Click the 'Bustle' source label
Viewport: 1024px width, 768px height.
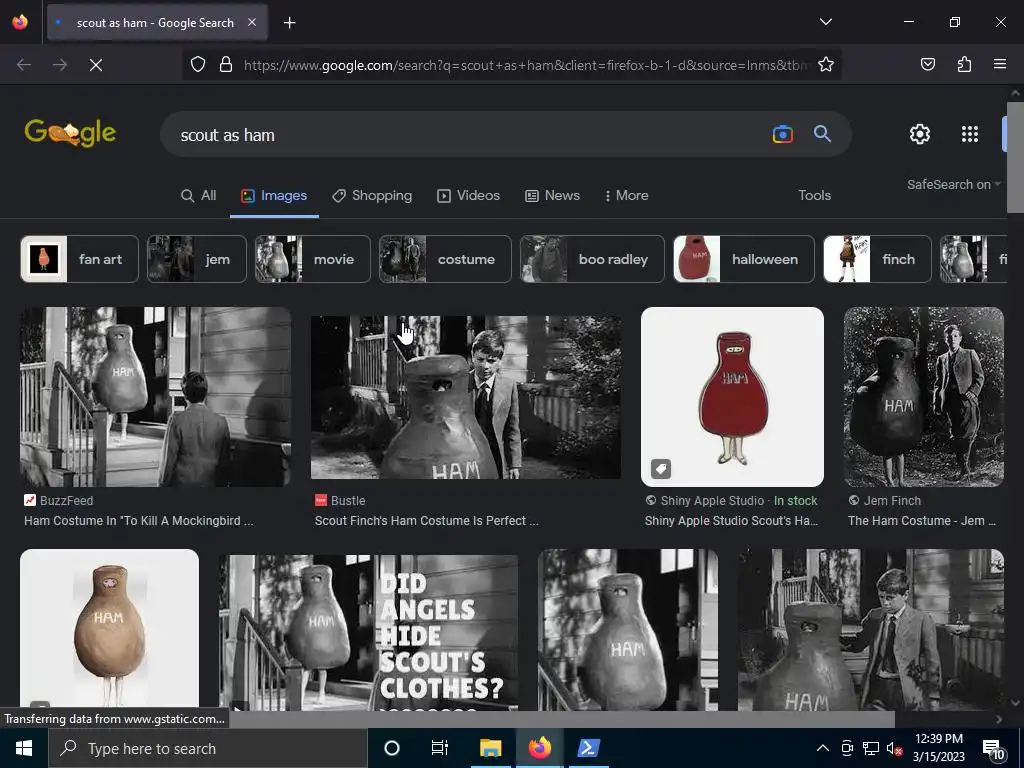(x=347, y=500)
